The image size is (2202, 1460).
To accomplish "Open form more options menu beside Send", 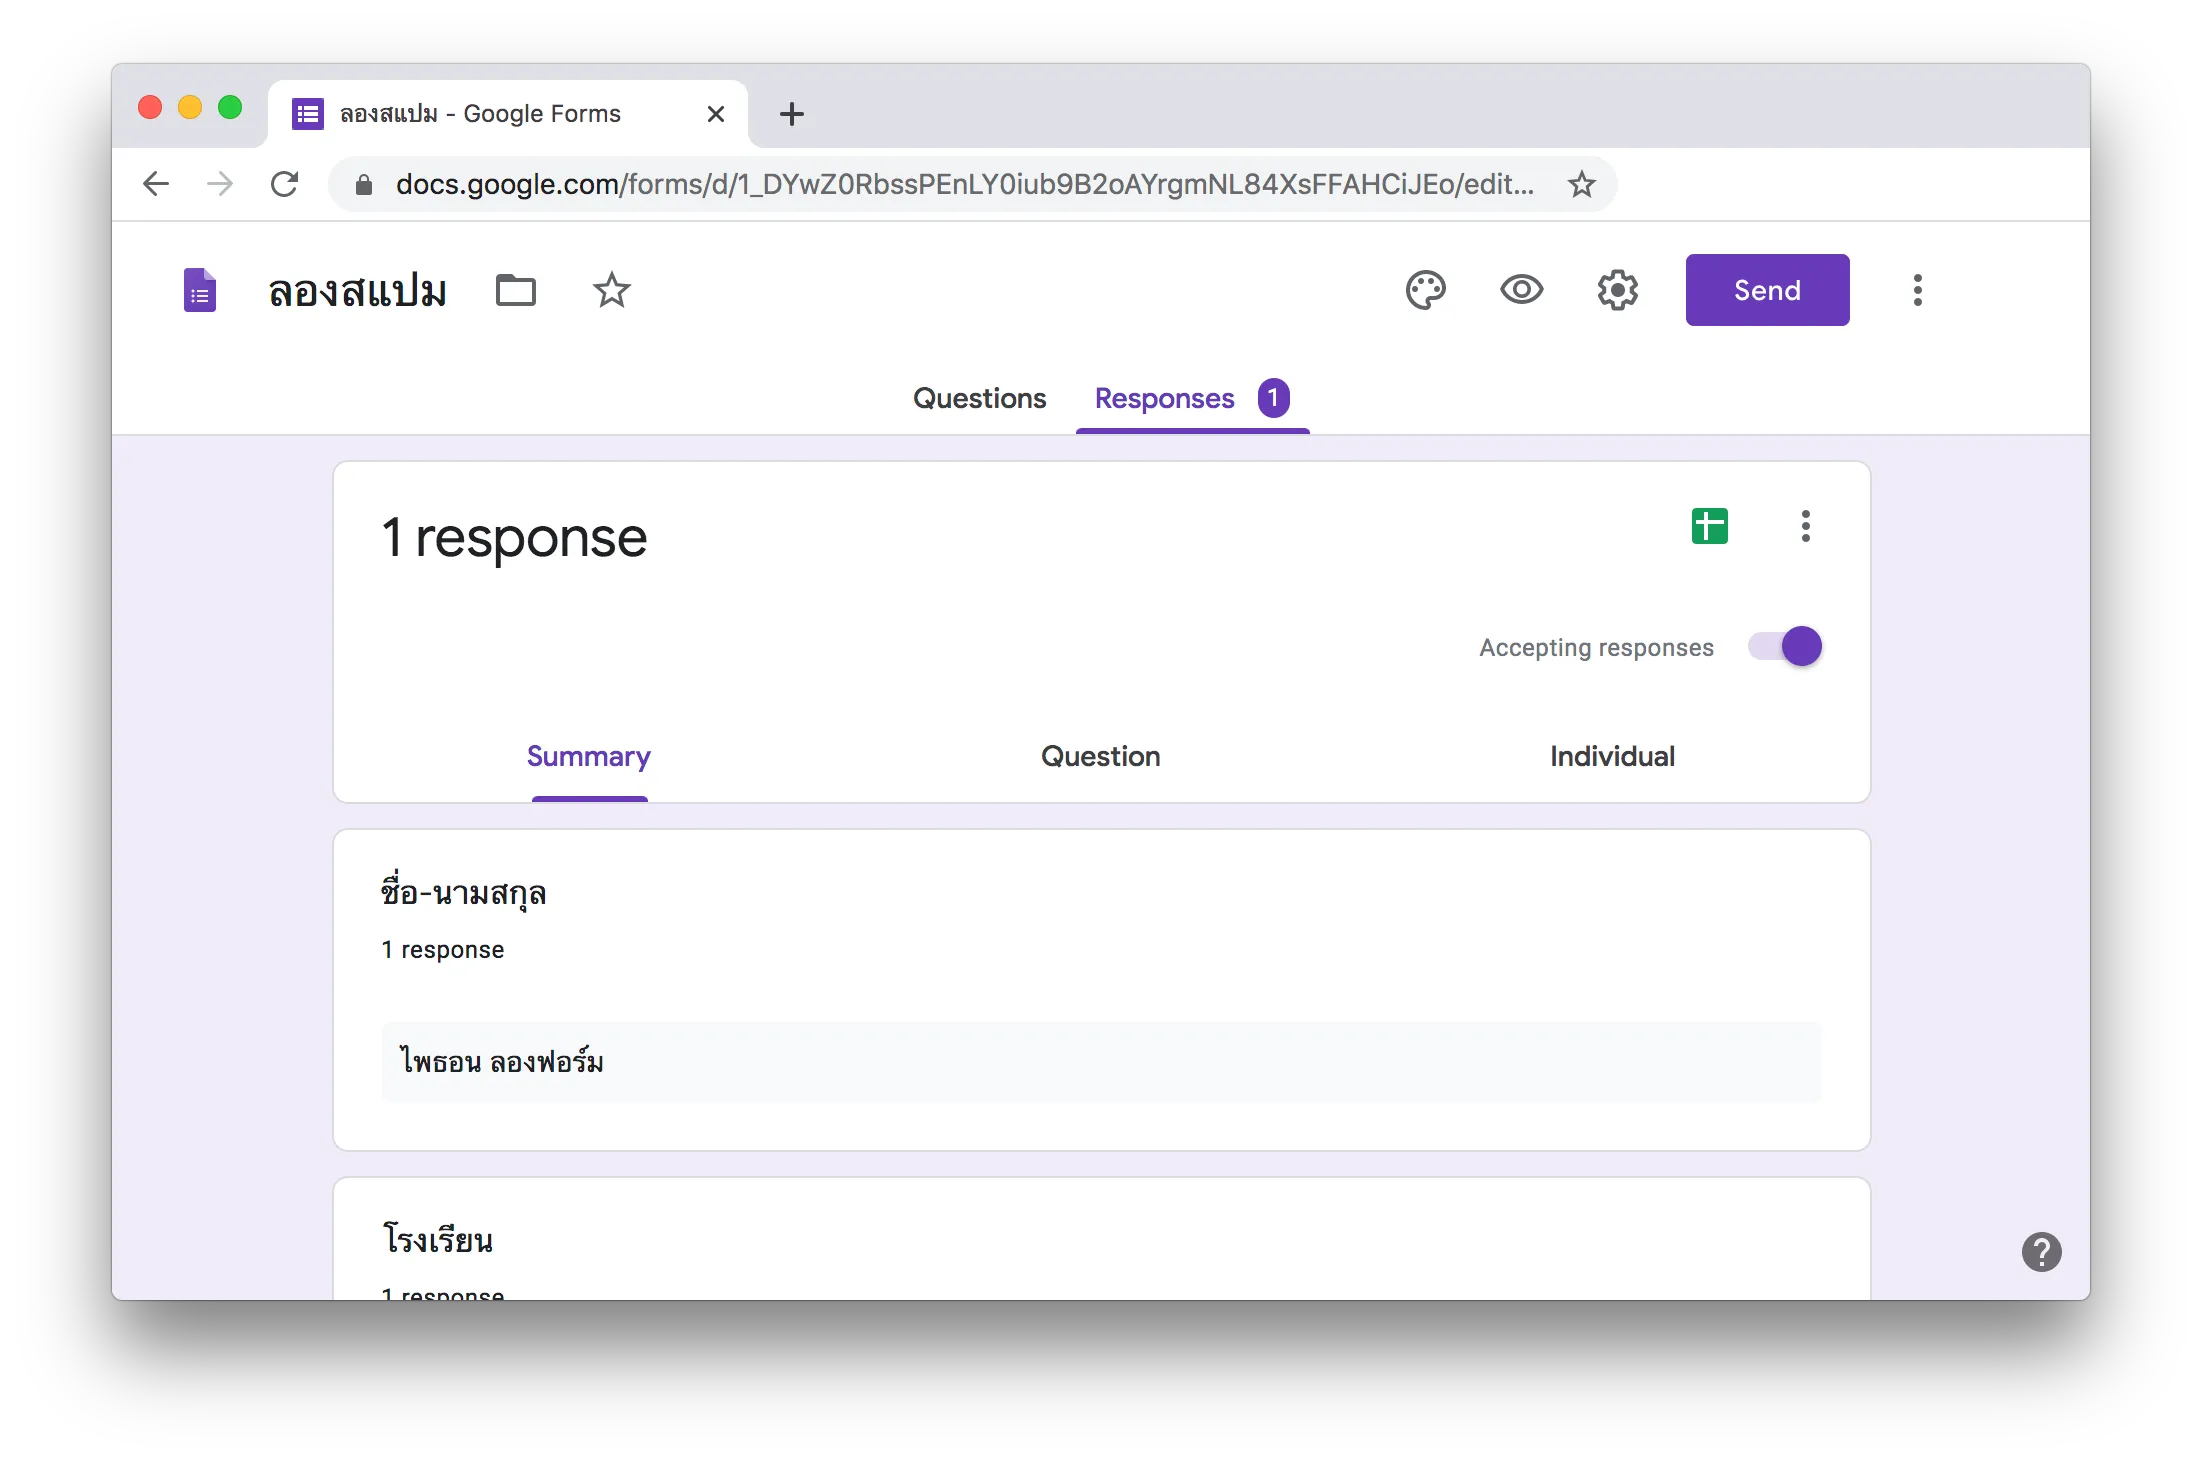I will (1917, 290).
